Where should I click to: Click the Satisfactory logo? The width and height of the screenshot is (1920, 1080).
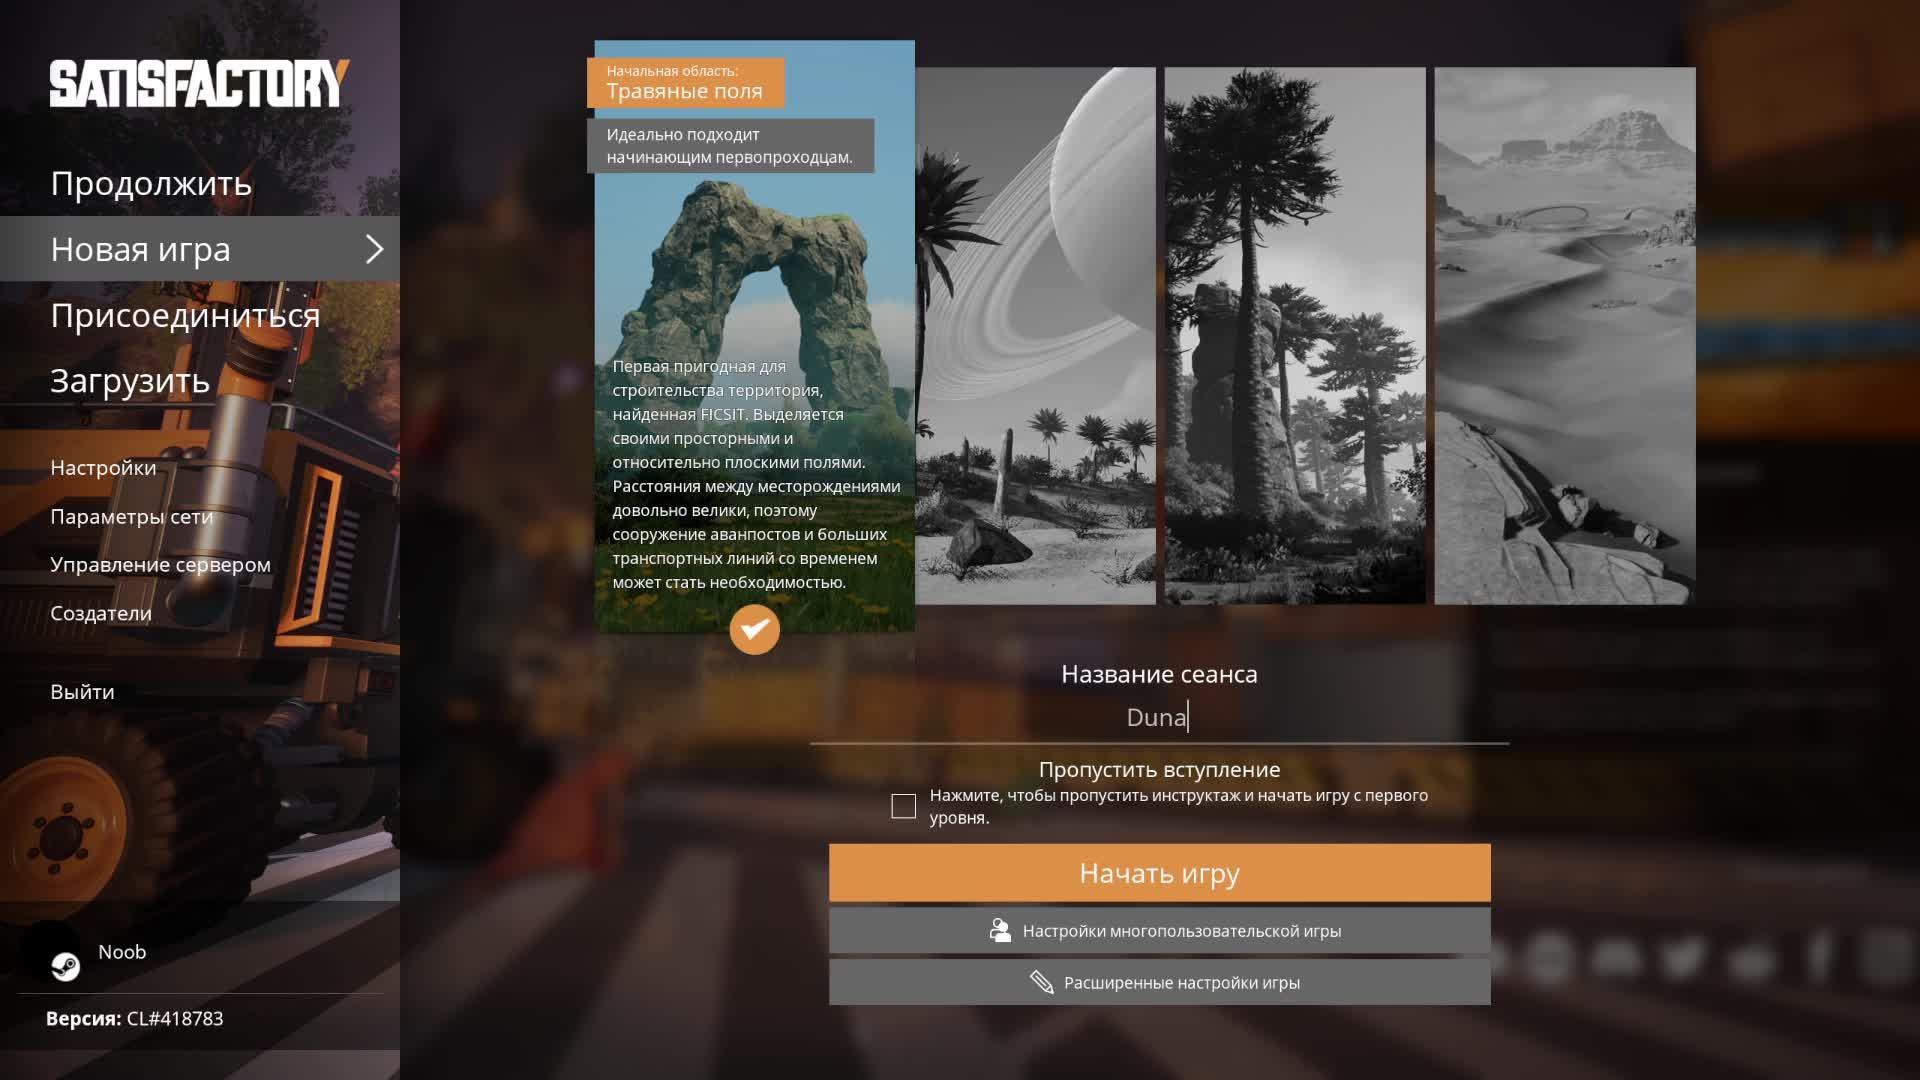coord(199,84)
